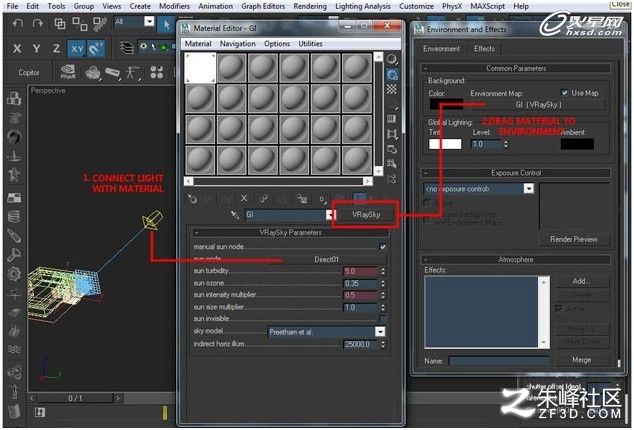Screen dimensions: 634x430
Task: Click the sun turbidity value field
Action: [x=361, y=271]
